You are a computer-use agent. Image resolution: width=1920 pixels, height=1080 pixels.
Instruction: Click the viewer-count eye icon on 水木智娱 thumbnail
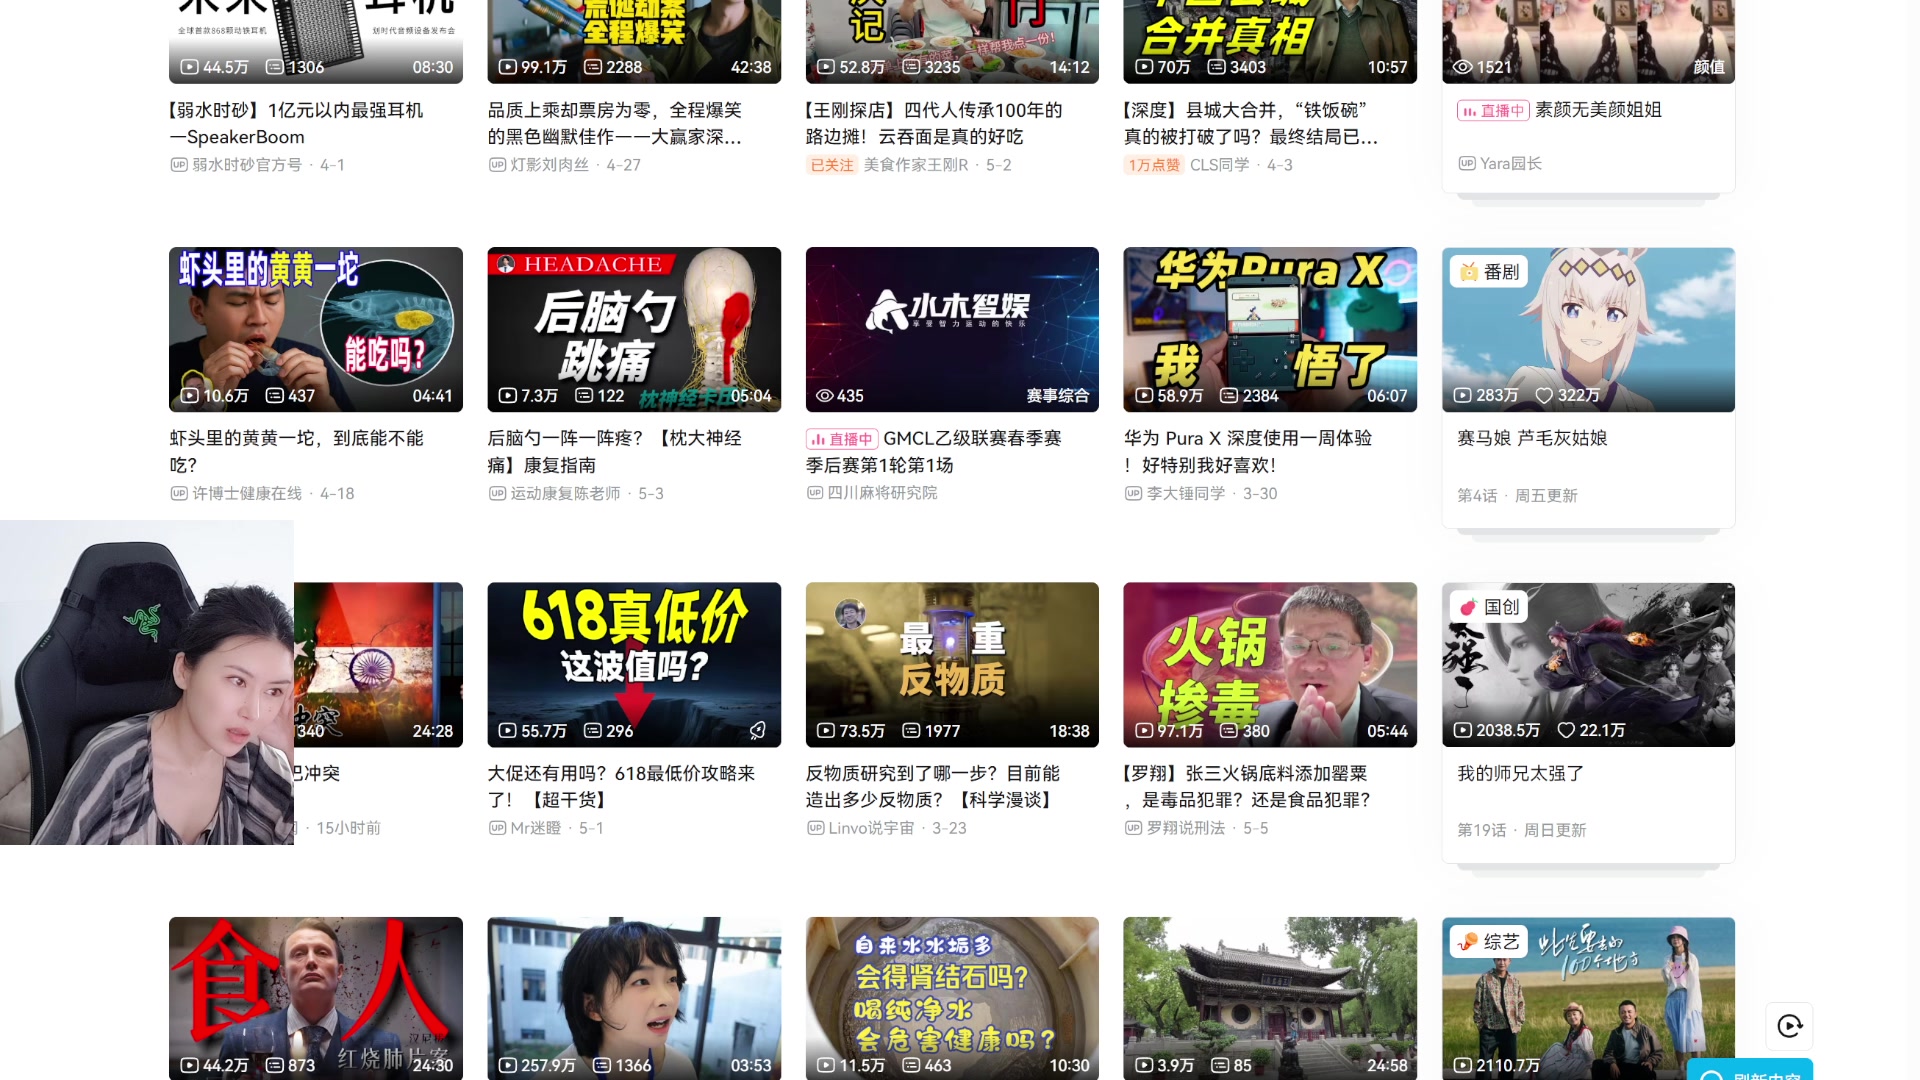tap(825, 396)
